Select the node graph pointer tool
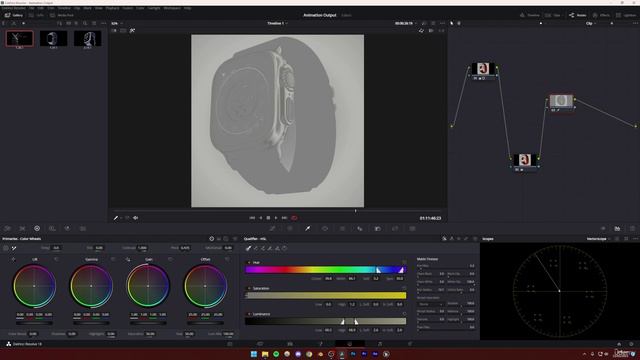The width and height of the screenshot is (640, 360). pyautogui.click(x=451, y=23)
